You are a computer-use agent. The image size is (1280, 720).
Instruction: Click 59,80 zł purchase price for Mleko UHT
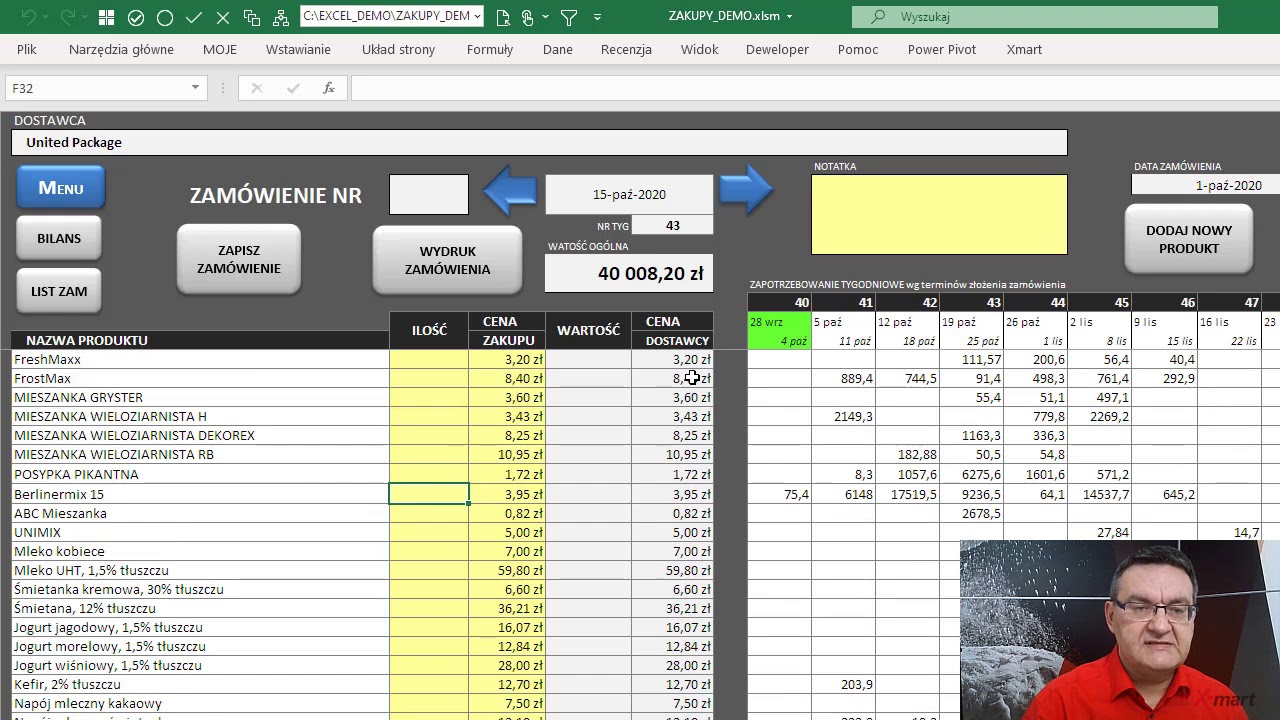pyautogui.click(x=509, y=570)
